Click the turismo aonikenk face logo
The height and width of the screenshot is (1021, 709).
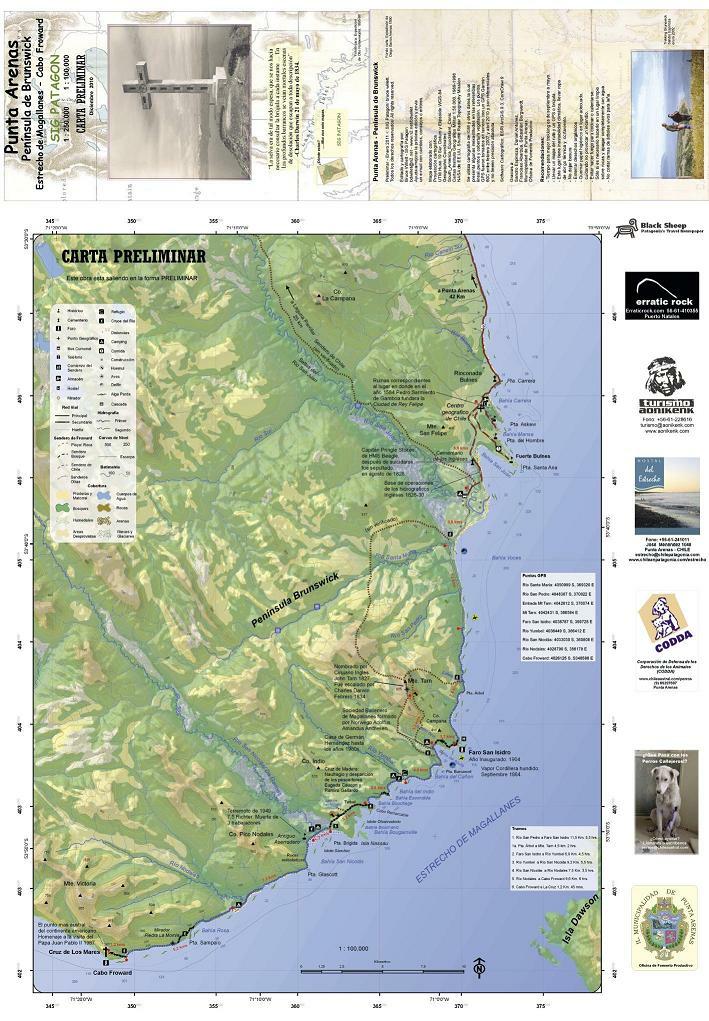[665, 376]
